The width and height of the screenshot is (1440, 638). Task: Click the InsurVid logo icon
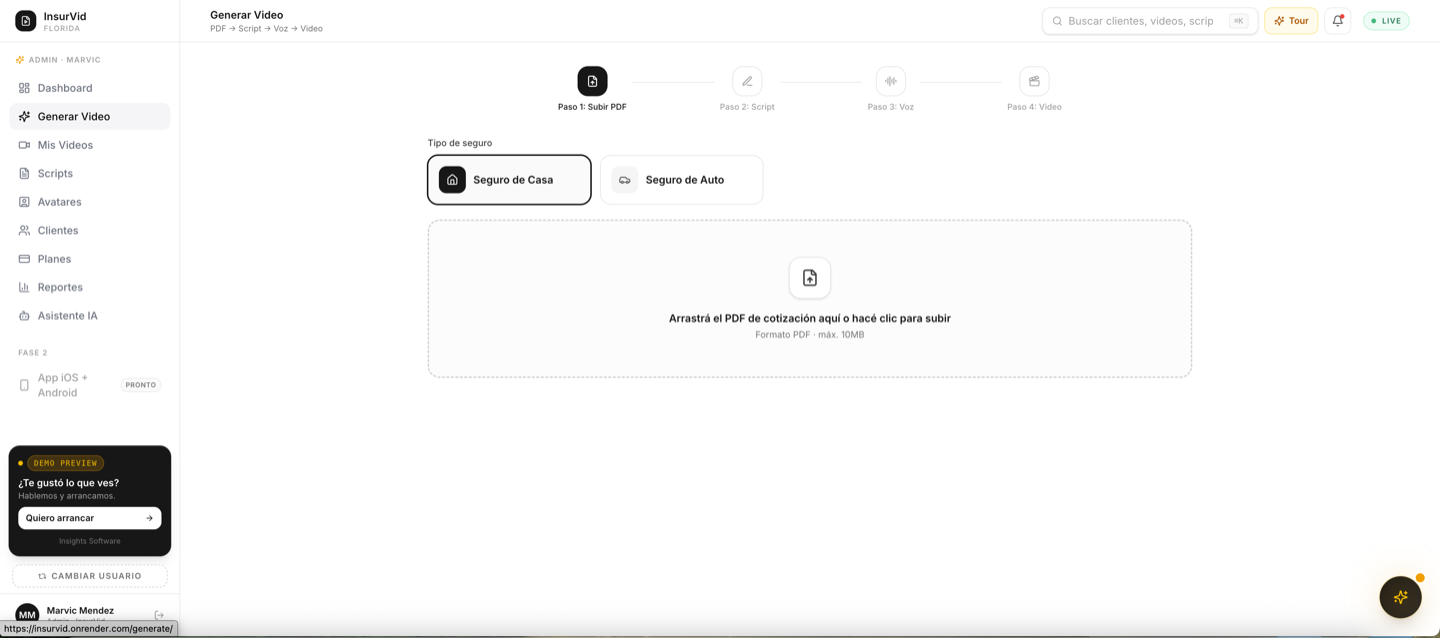(26, 20)
